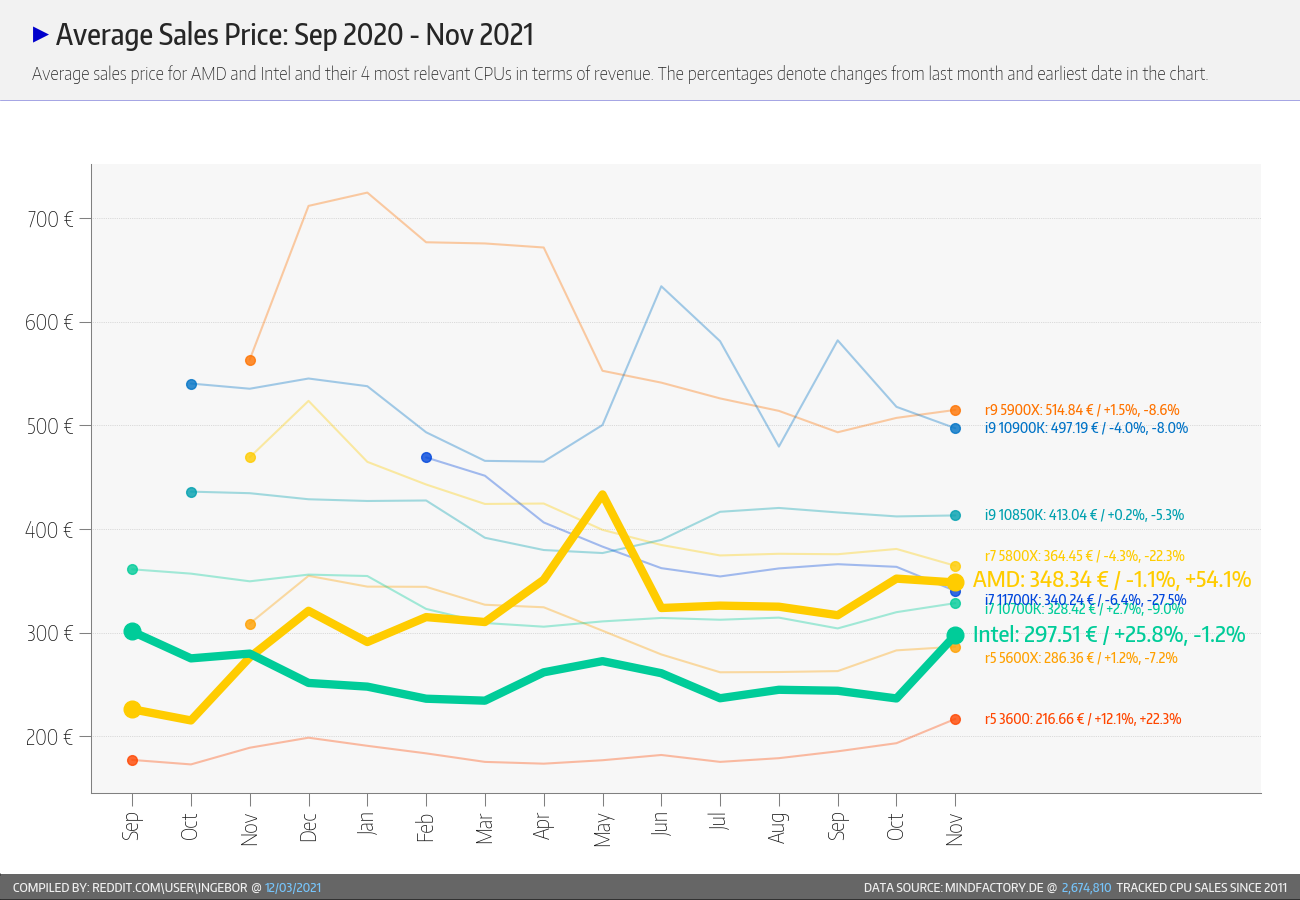
Task: Click the Intel starting marker at first Sep
Action: [132, 631]
